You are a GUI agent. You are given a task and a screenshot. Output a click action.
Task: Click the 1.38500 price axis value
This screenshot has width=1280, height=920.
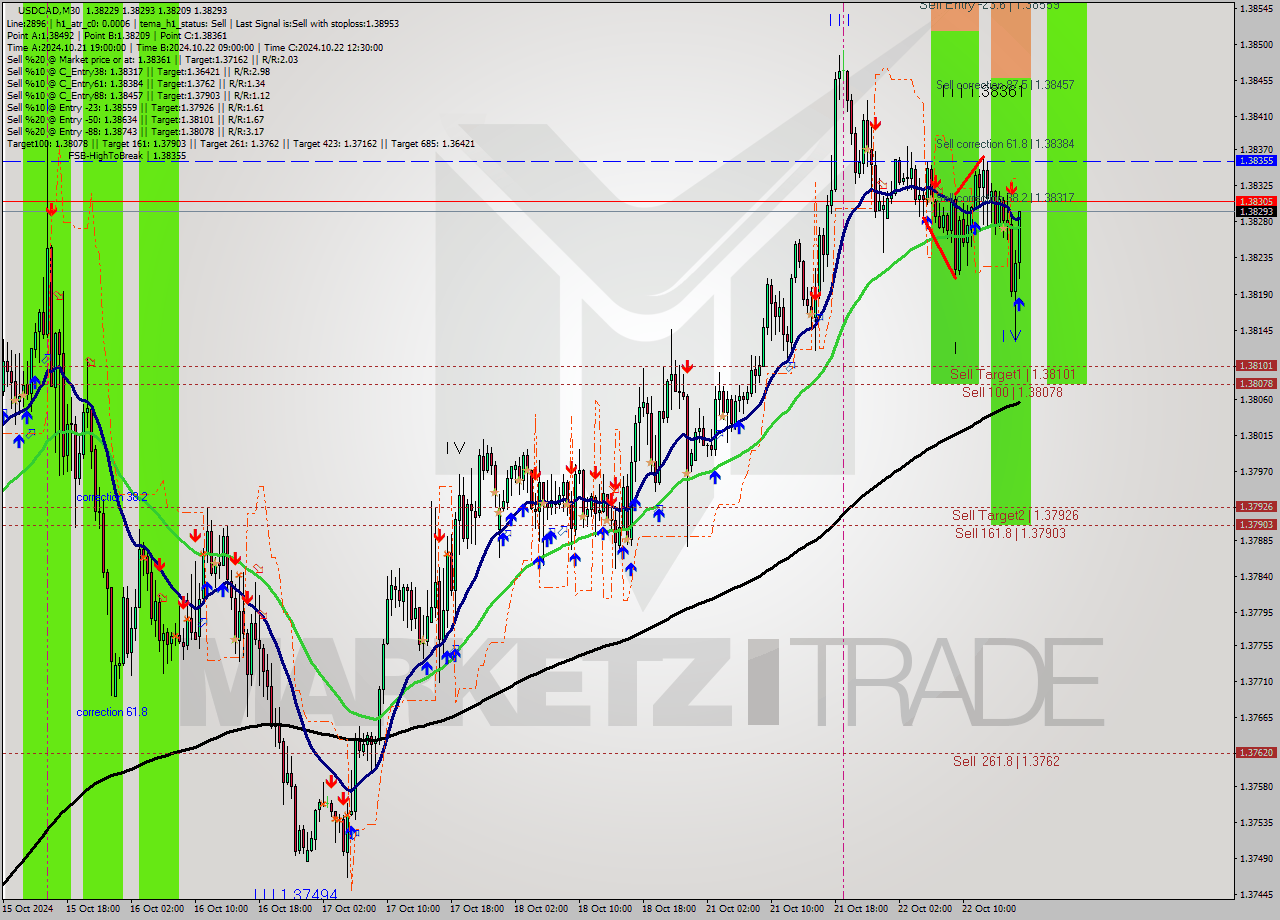click(x=1256, y=45)
